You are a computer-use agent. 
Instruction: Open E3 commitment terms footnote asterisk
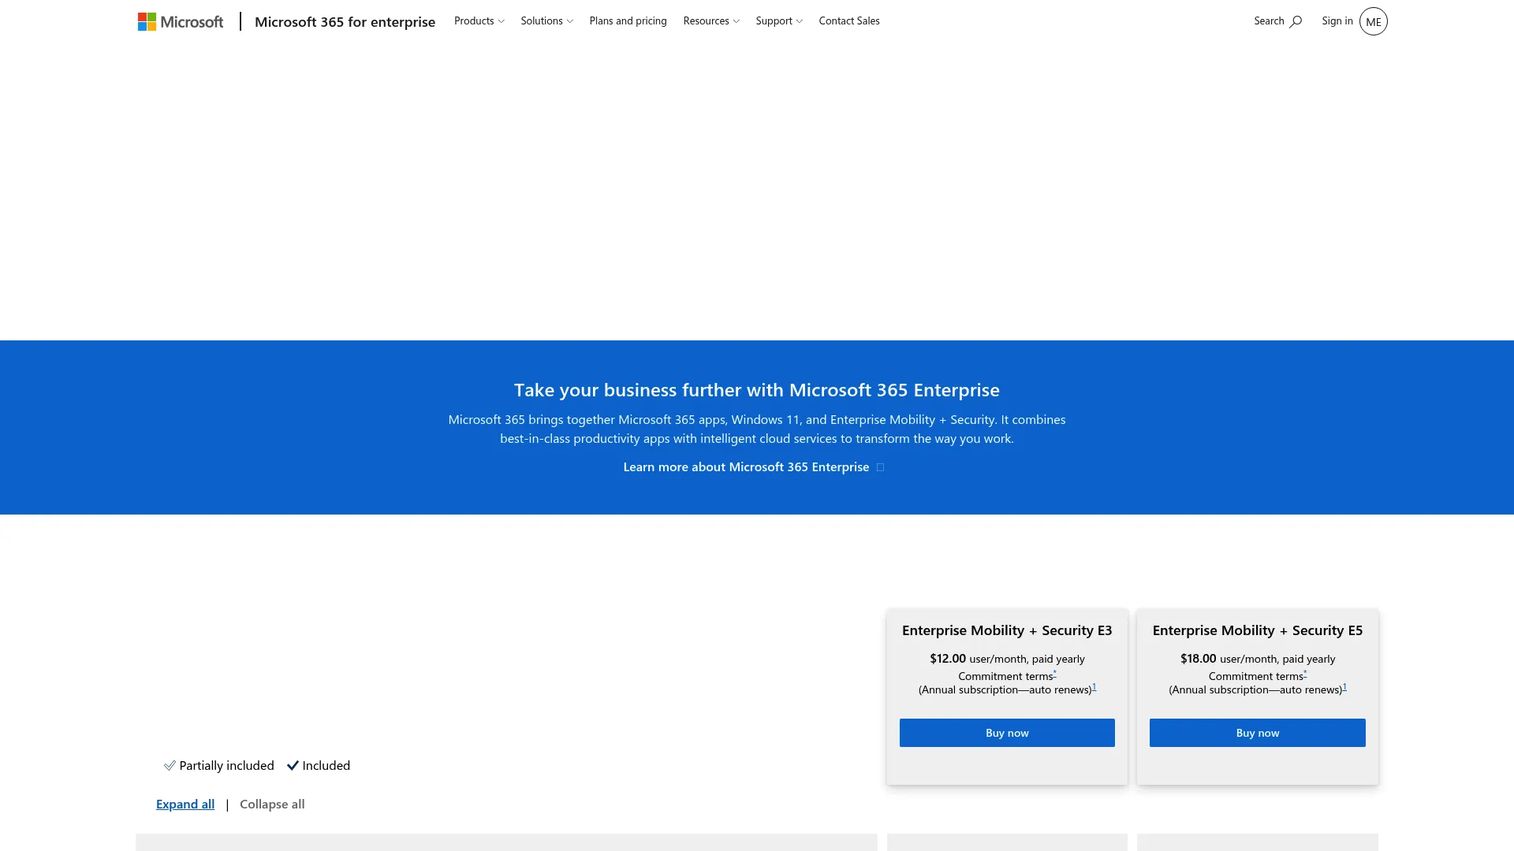click(1055, 674)
